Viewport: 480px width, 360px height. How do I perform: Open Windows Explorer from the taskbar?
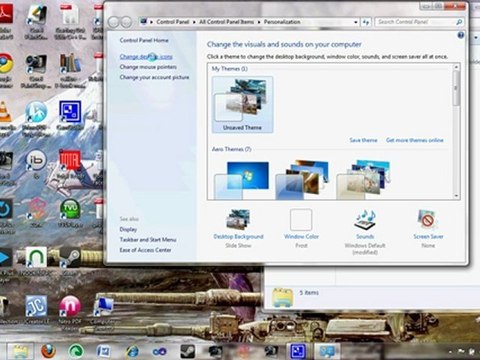tap(20, 351)
